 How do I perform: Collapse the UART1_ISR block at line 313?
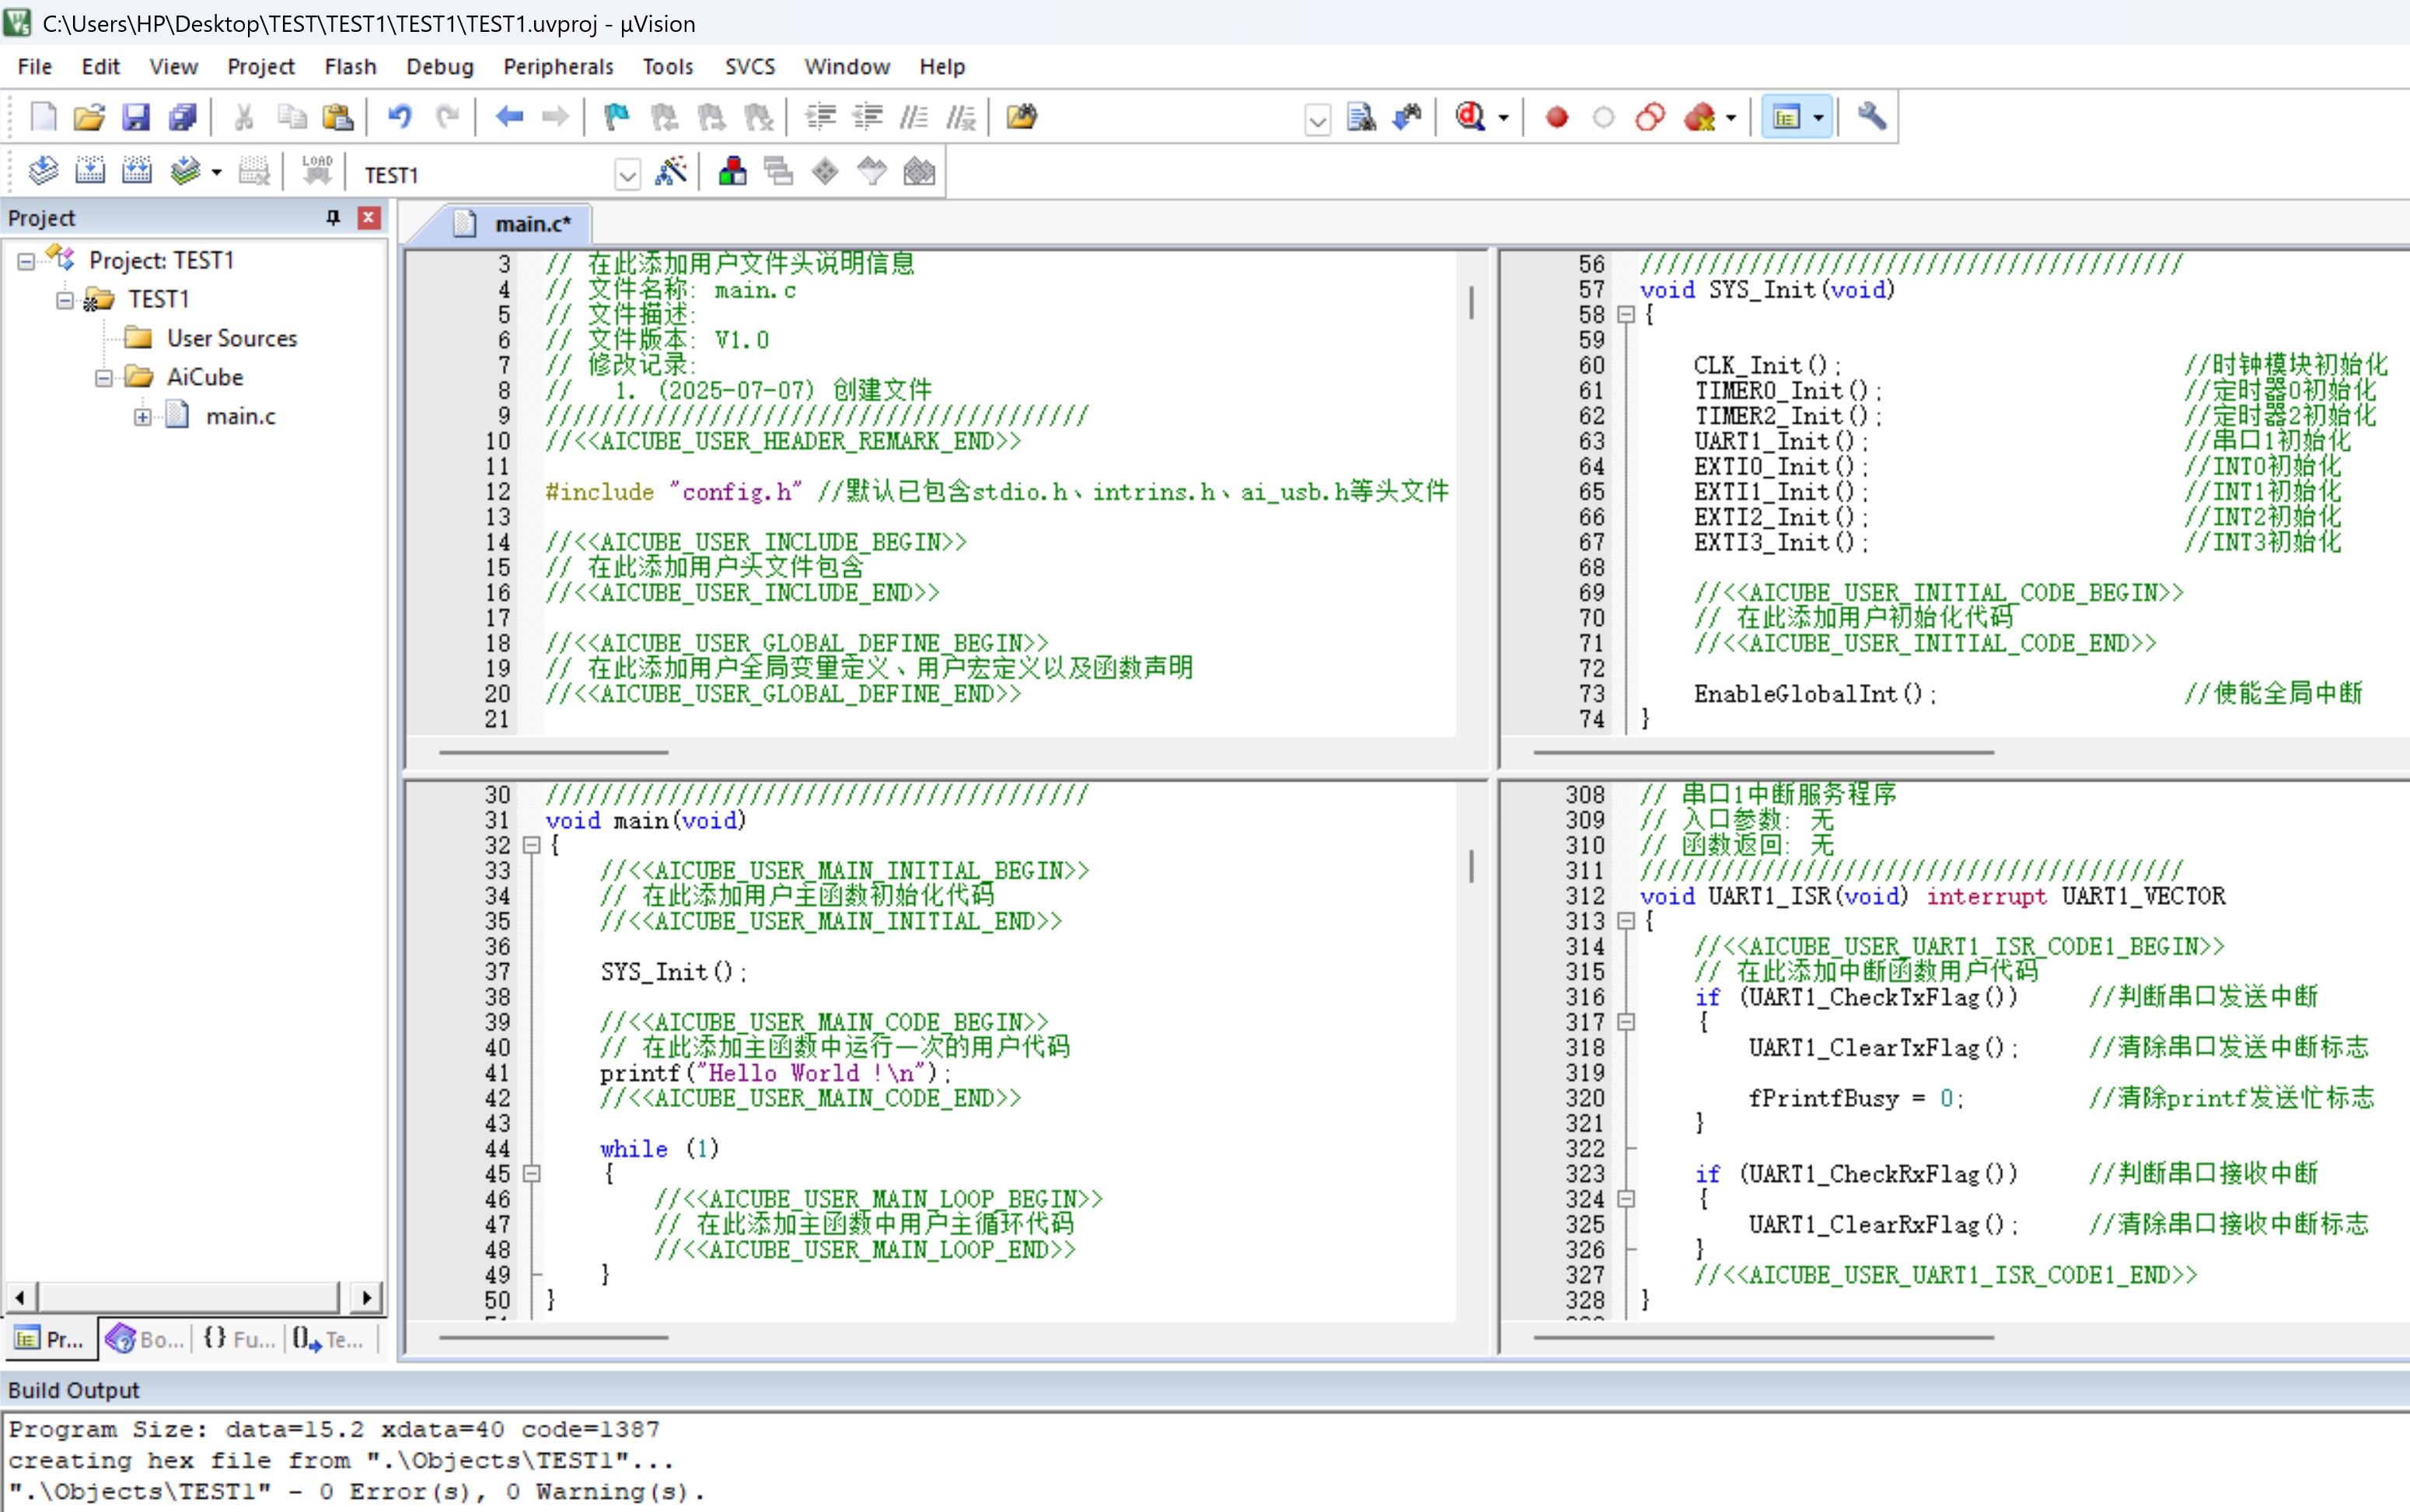click(x=1627, y=921)
